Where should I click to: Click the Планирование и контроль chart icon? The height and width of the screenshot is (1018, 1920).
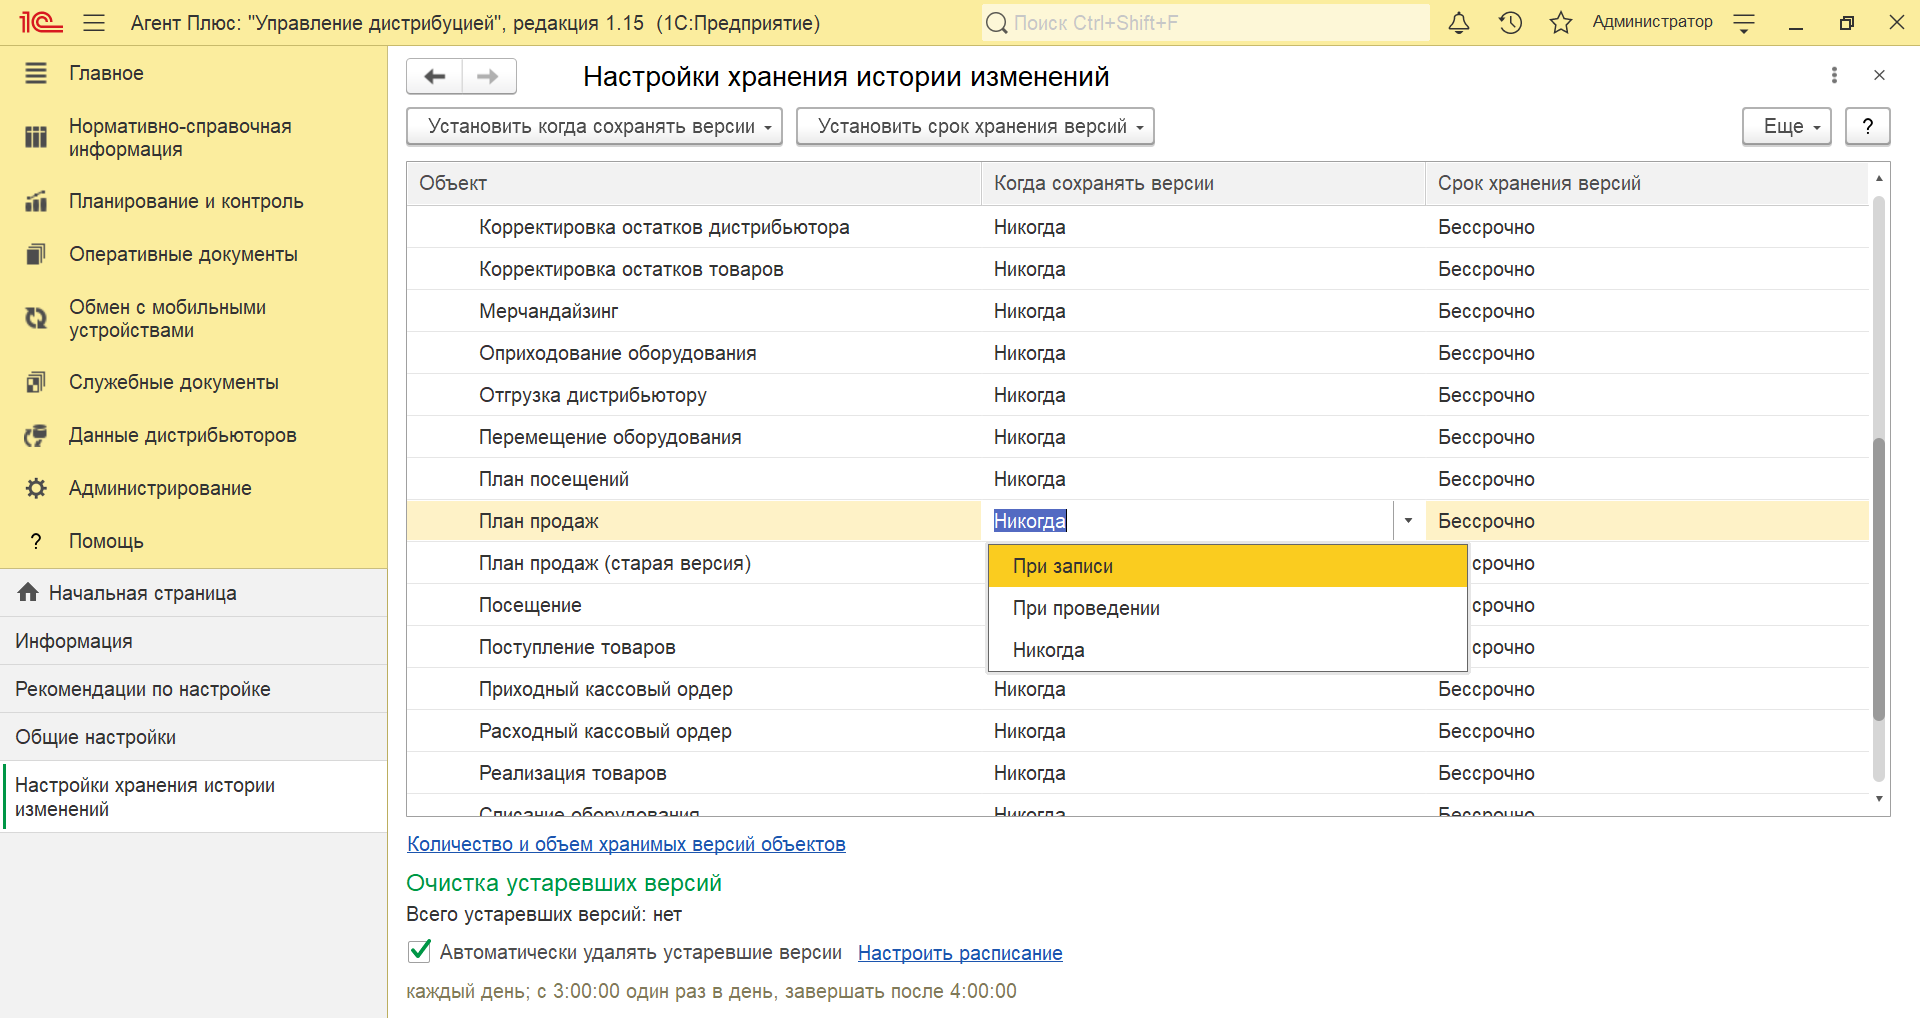coord(36,201)
